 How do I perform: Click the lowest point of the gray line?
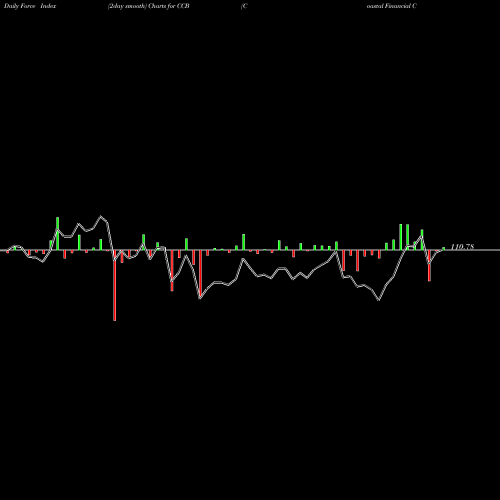(x=379, y=300)
